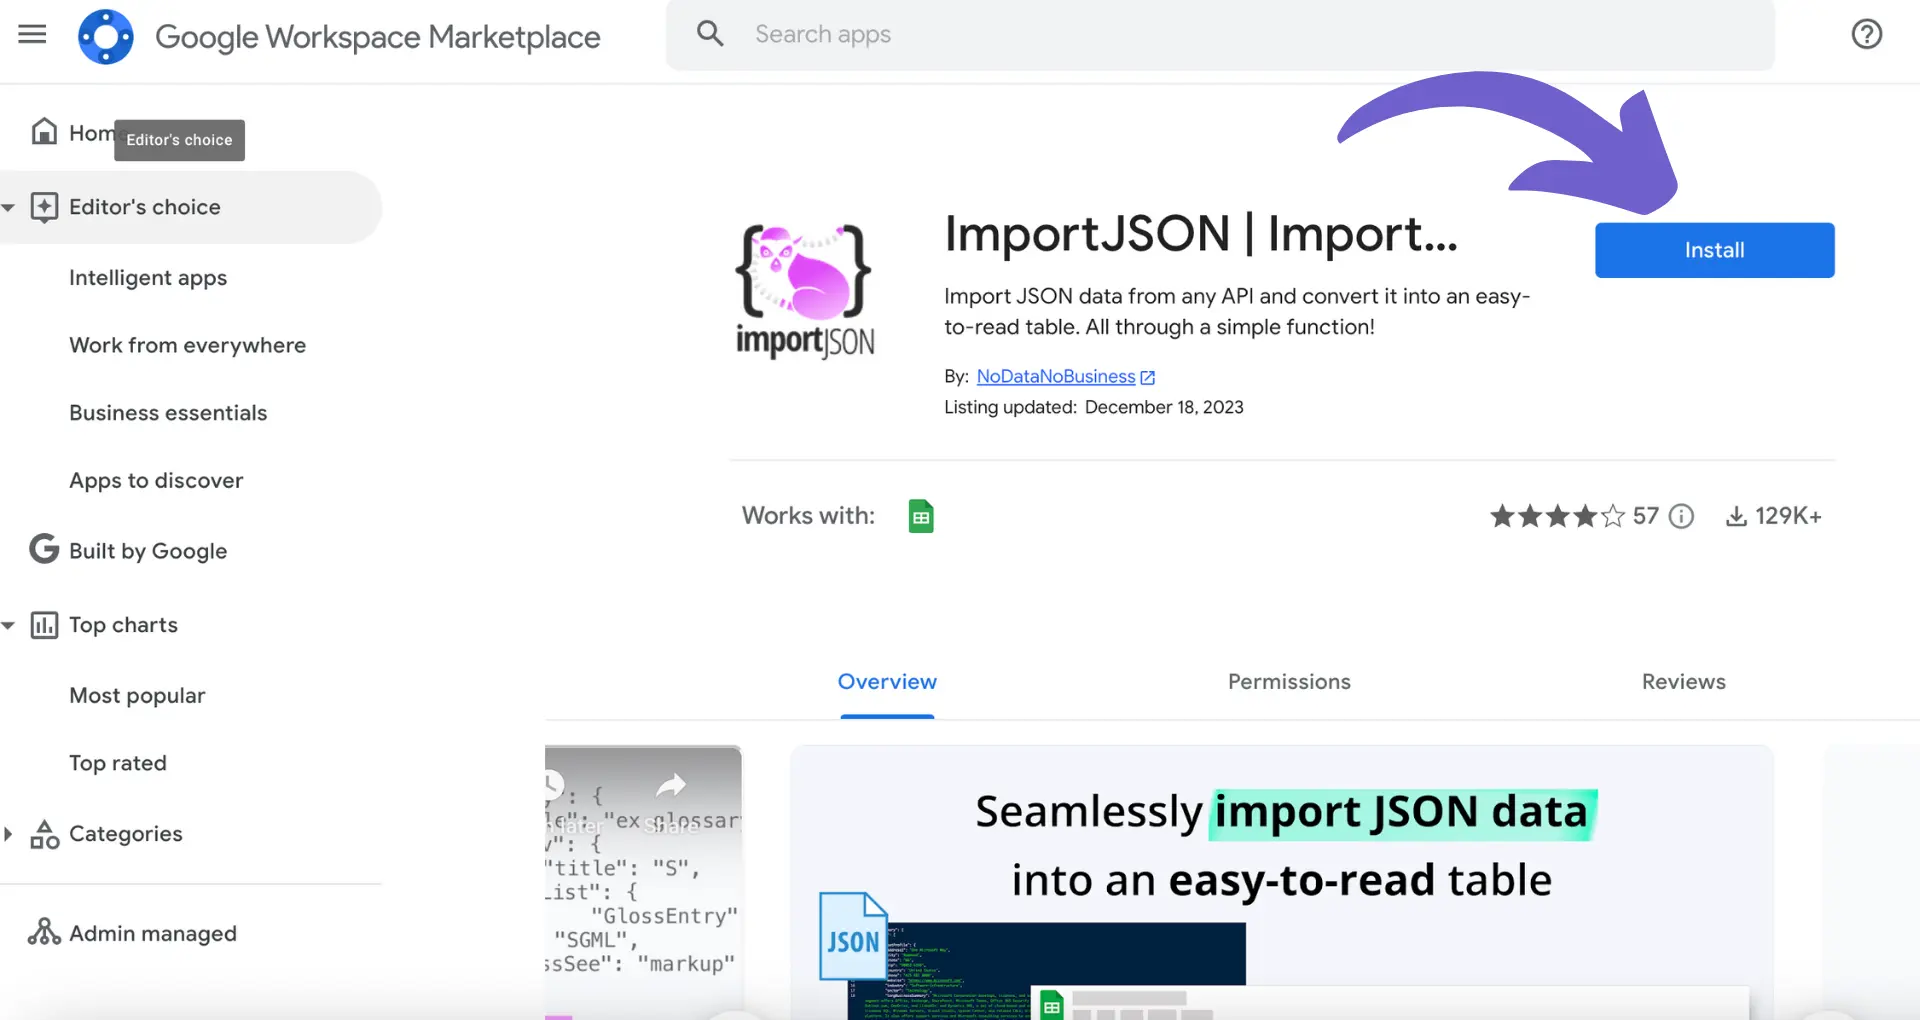The image size is (1920, 1020).
Task: Open Business essentials in sidebar
Action: [168, 413]
